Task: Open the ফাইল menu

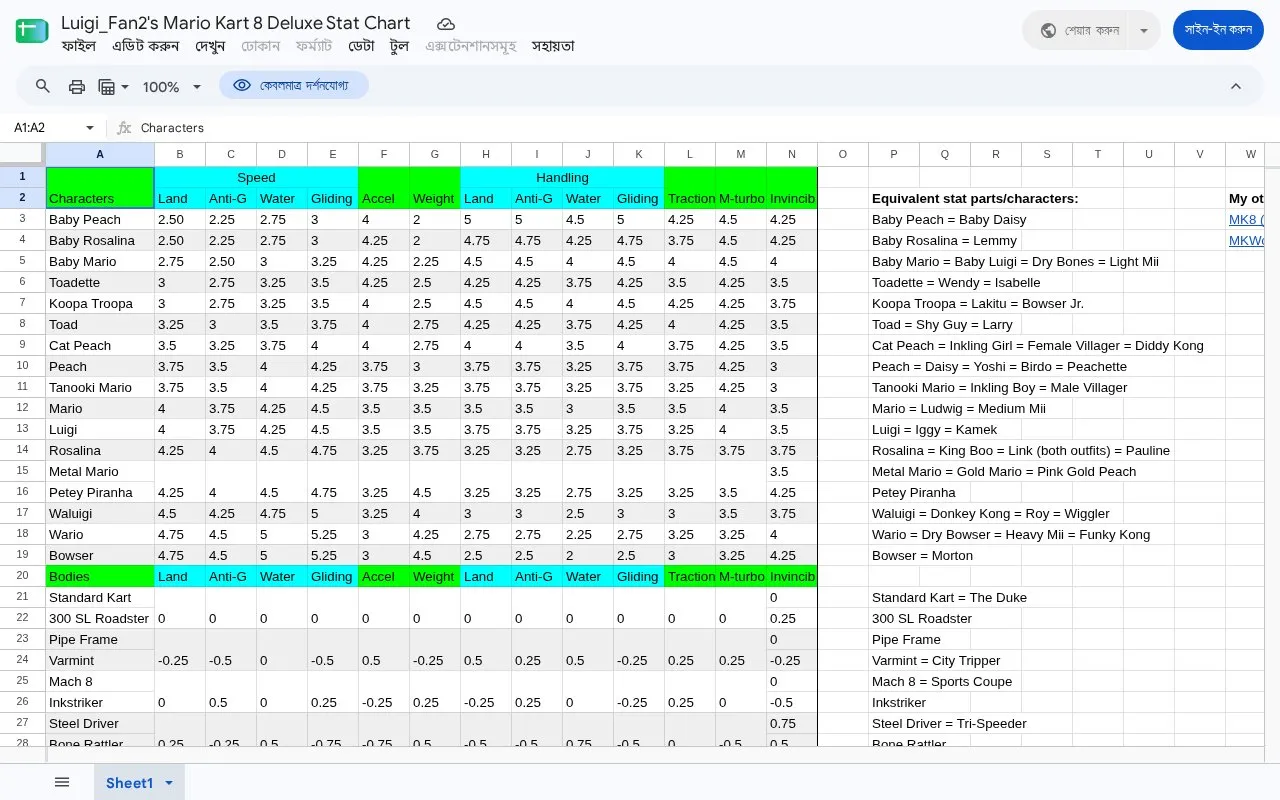Action: [79, 46]
